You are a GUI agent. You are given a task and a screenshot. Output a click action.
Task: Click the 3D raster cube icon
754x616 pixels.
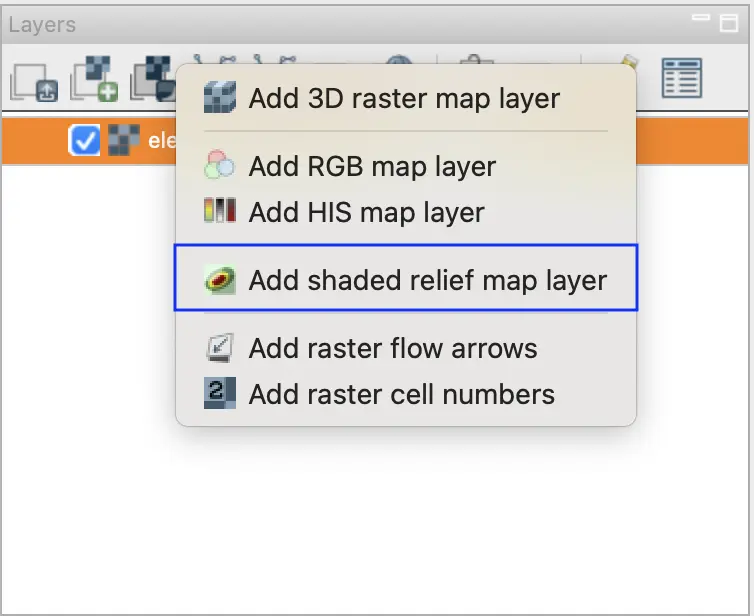coord(219,99)
